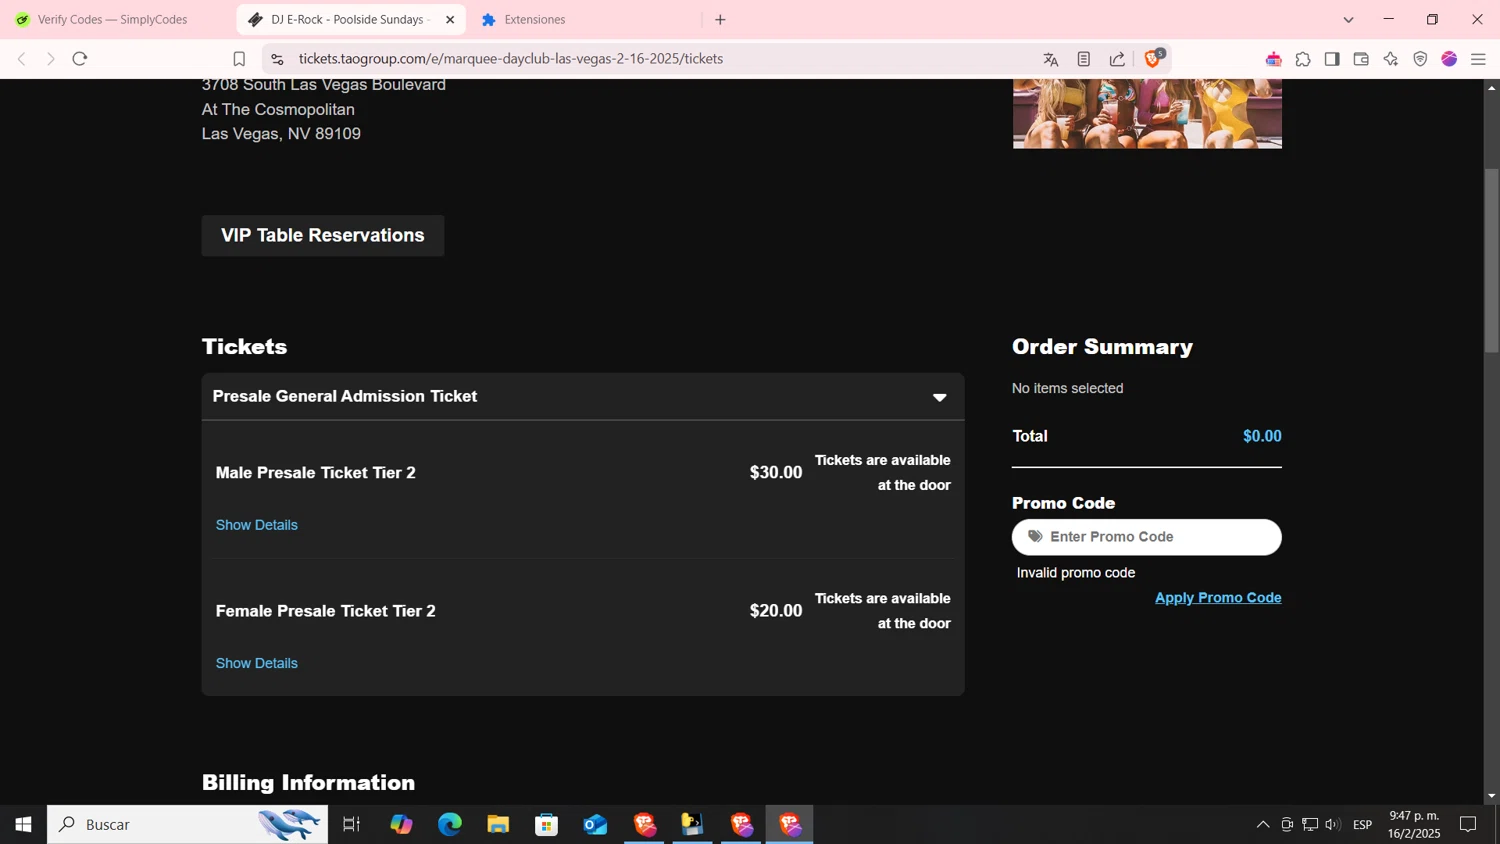1500x844 pixels.
Task: Open VIP Table Reservations
Action: point(323,235)
